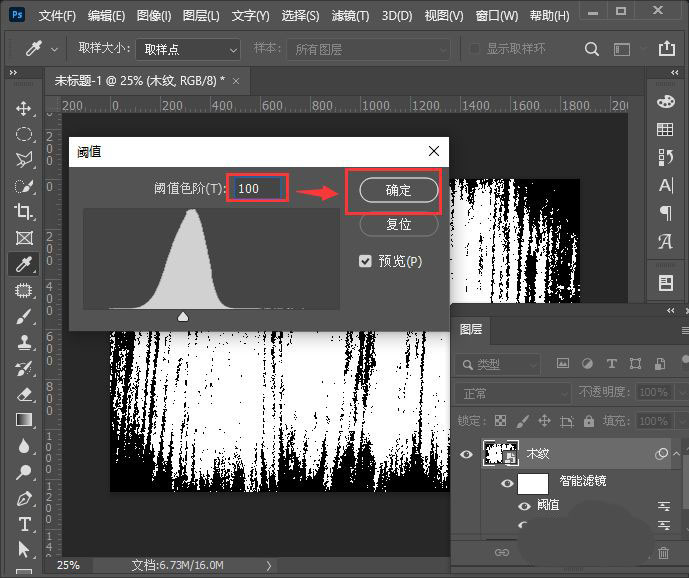Collapse the Layers panel double arrow
The image size is (689, 578).
(x=671, y=311)
